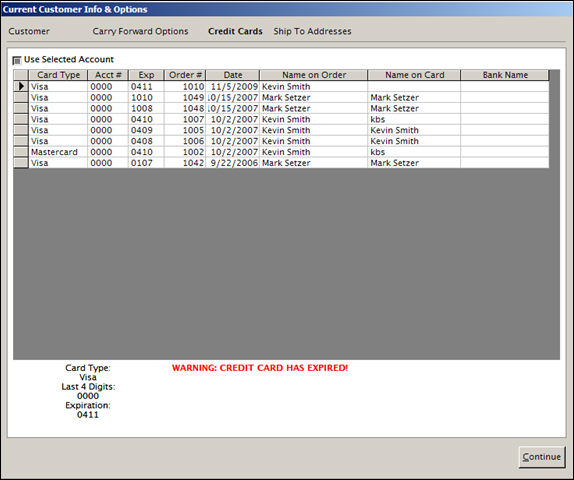Click the 11/5/2009 date cell
The height and width of the screenshot is (480, 574).
pyautogui.click(x=233, y=86)
